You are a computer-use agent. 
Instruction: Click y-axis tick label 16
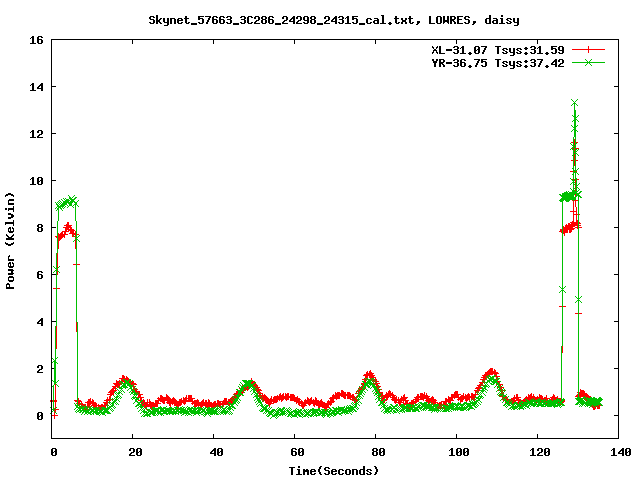pos(36,40)
